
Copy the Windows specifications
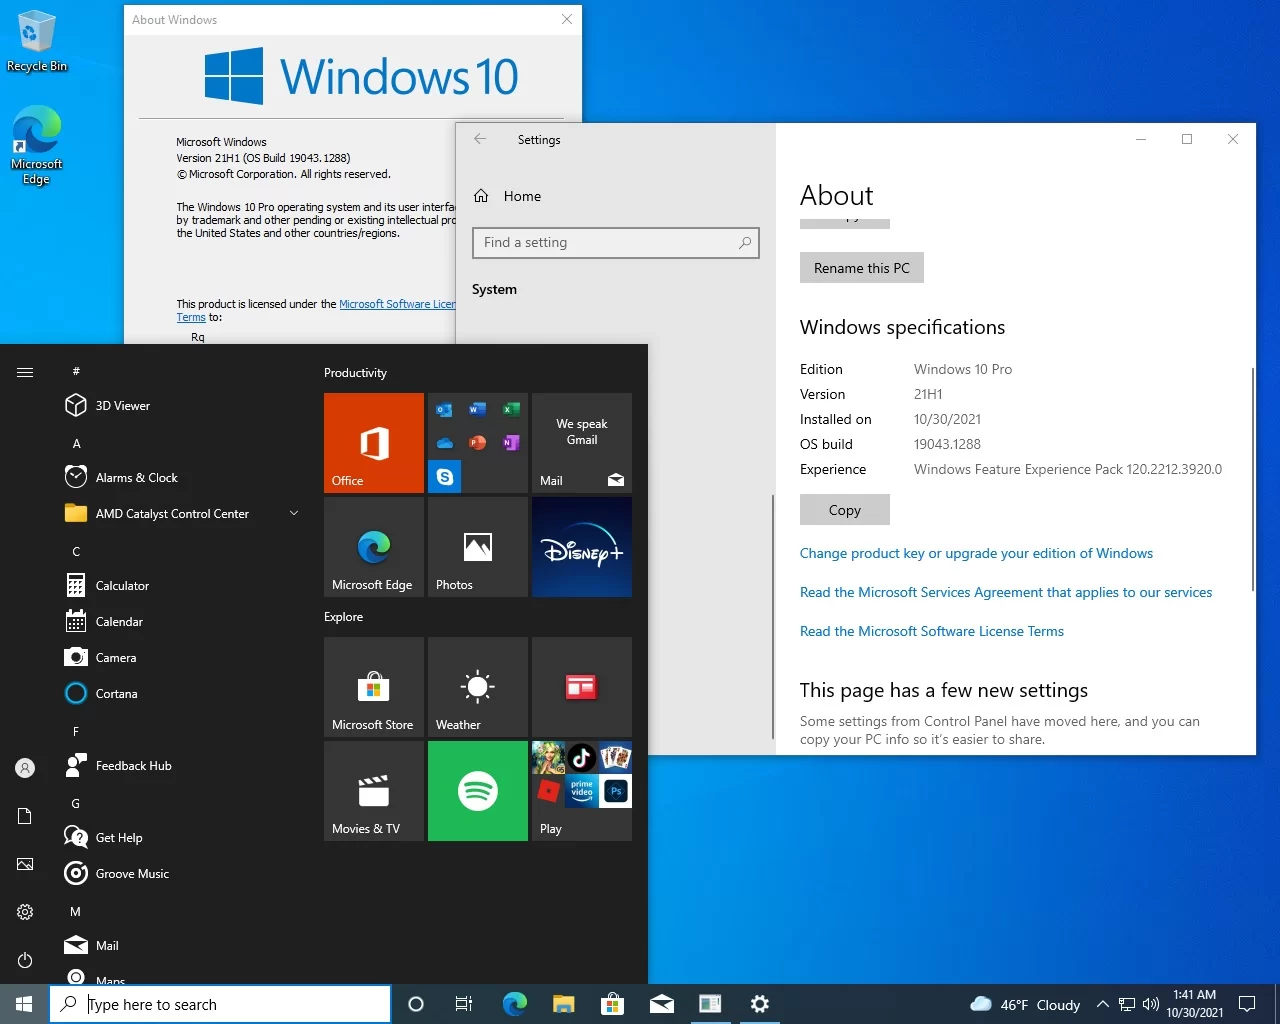pyautogui.click(x=844, y=510)
